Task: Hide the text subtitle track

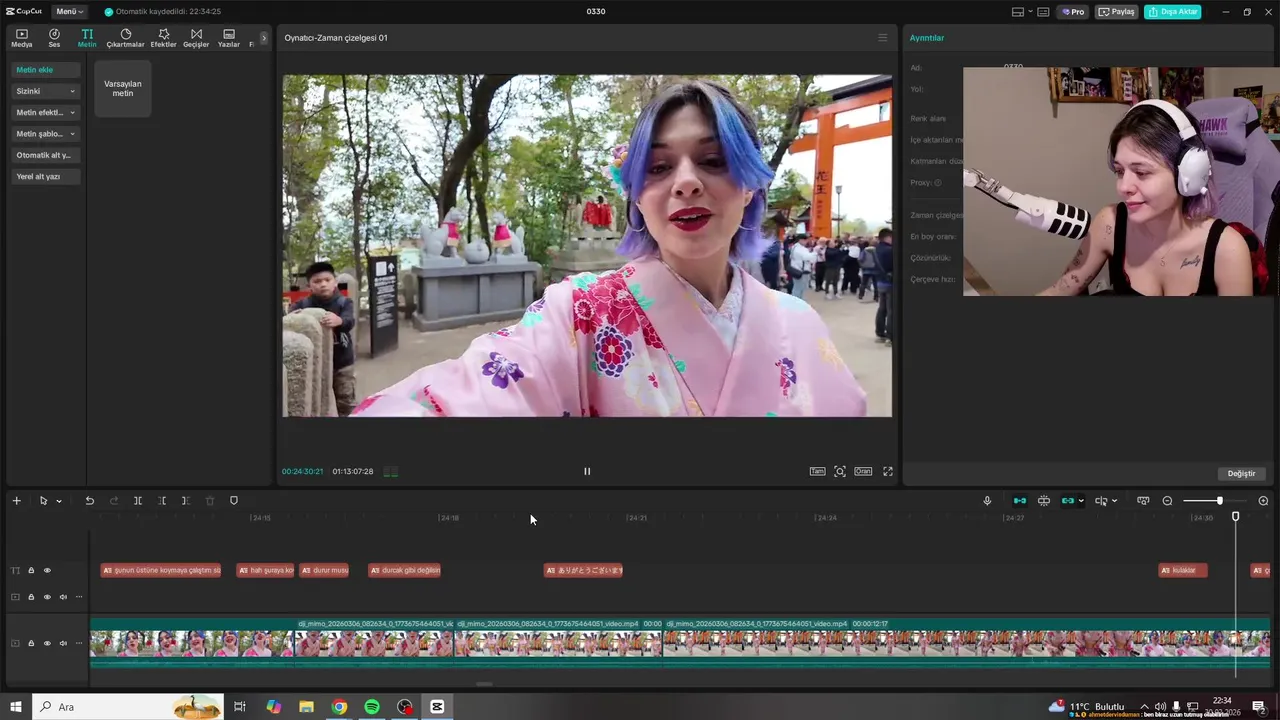Action: point(47,571)
